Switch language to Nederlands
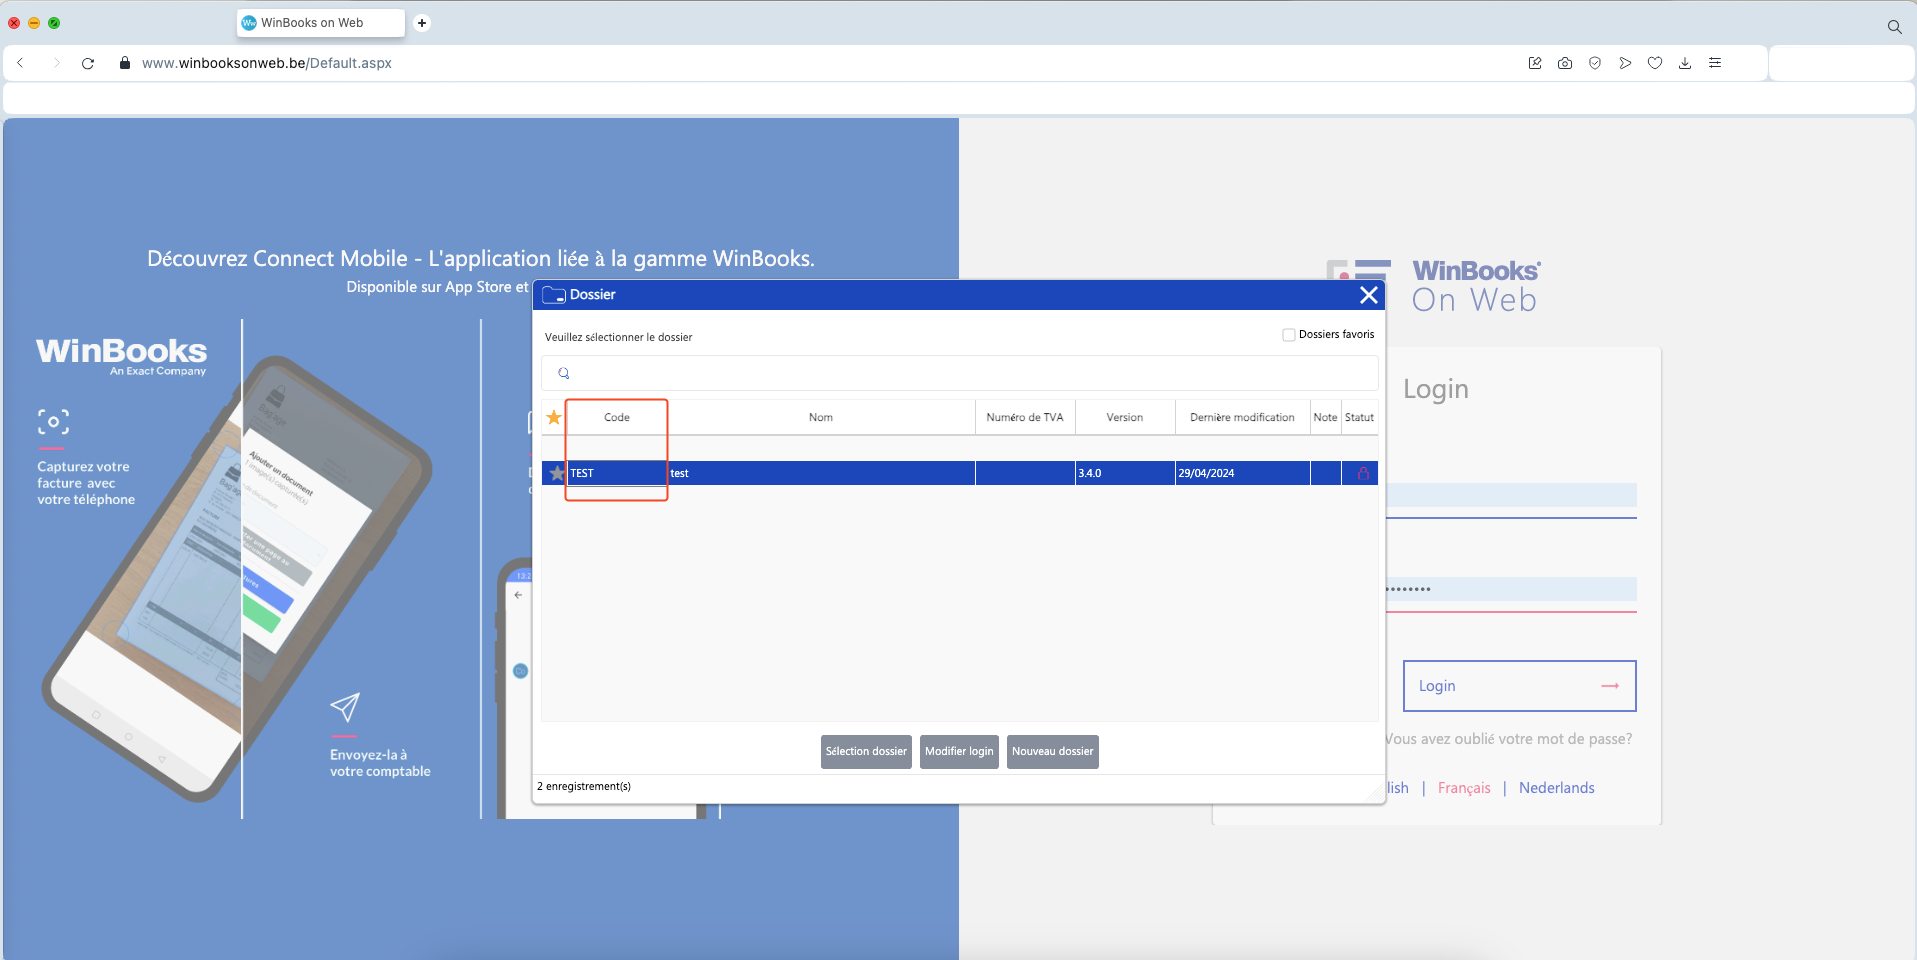This screenshot has height=960, width=1917. click(x=1557, y=788)
